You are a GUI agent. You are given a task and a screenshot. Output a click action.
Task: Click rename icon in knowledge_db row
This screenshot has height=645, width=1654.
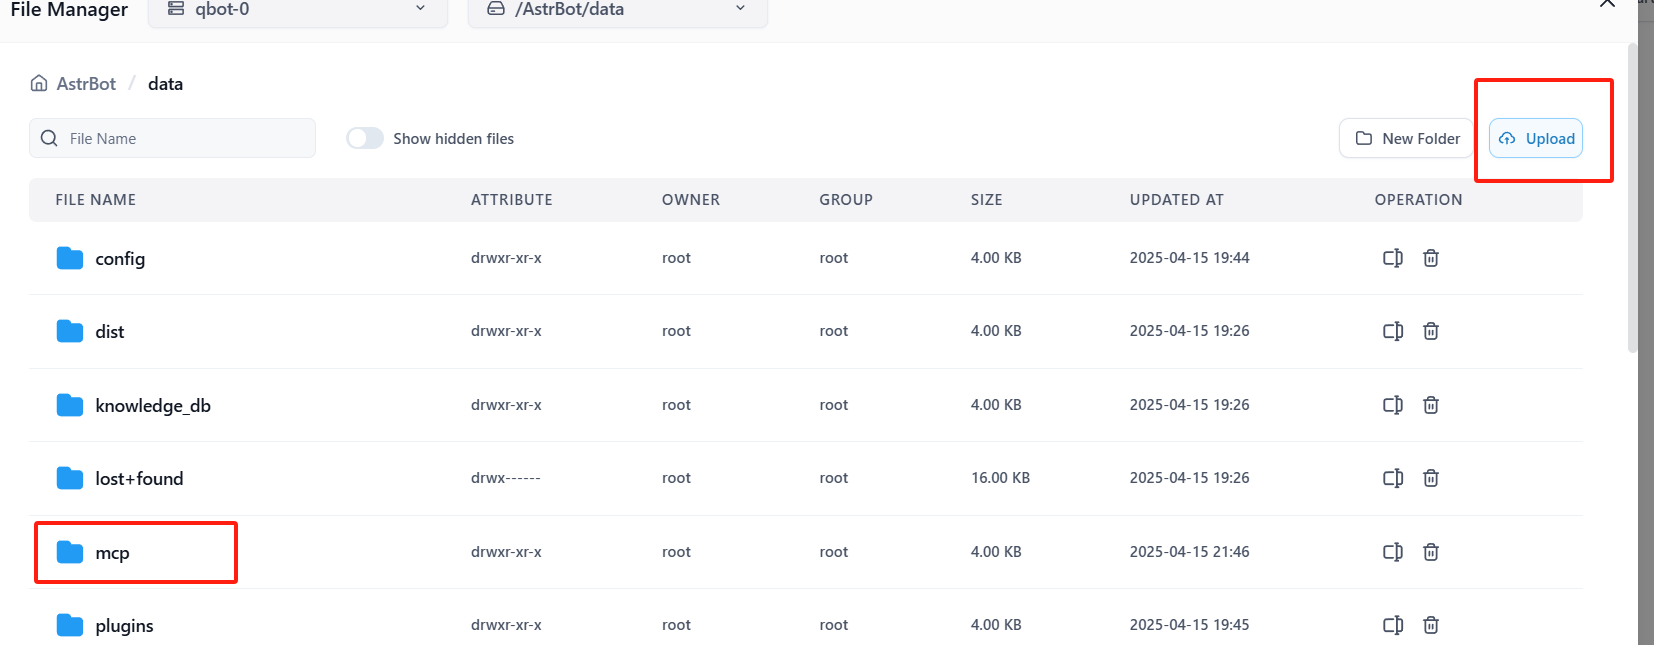tap(1392, 405)
